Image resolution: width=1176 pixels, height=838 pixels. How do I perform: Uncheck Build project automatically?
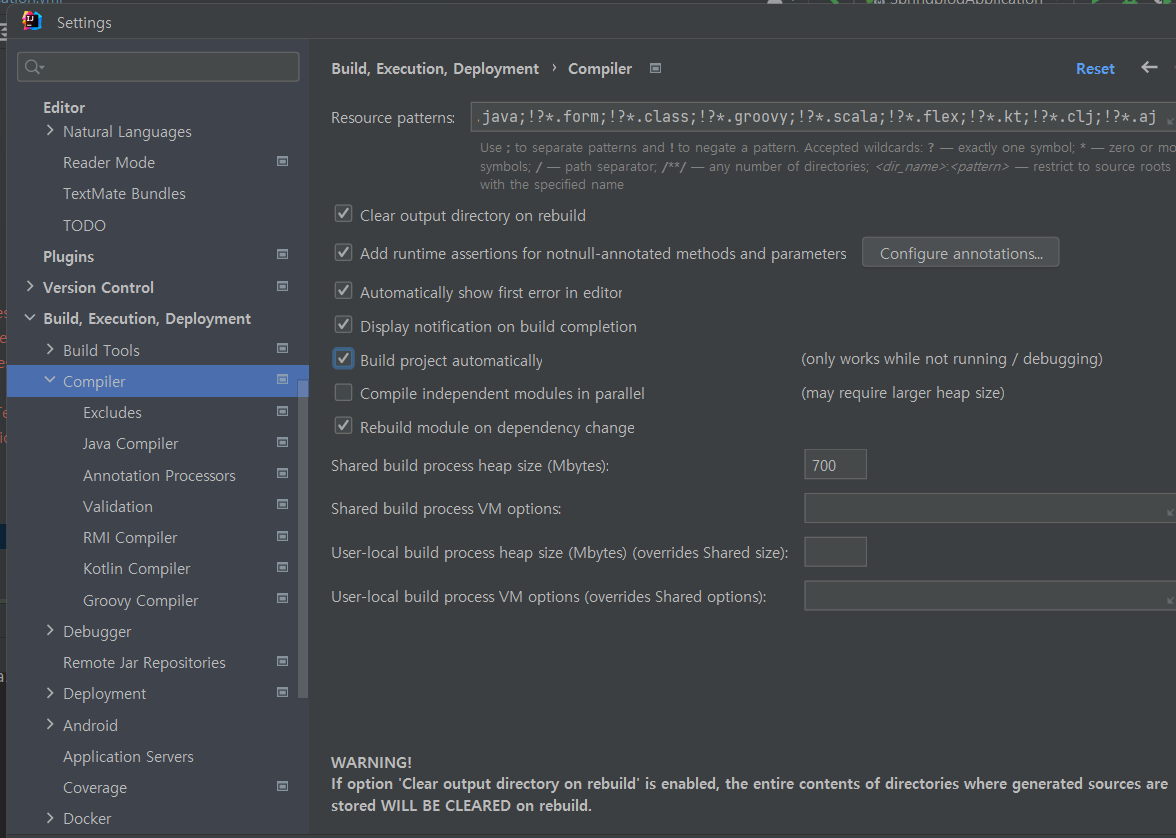(343, 359)
